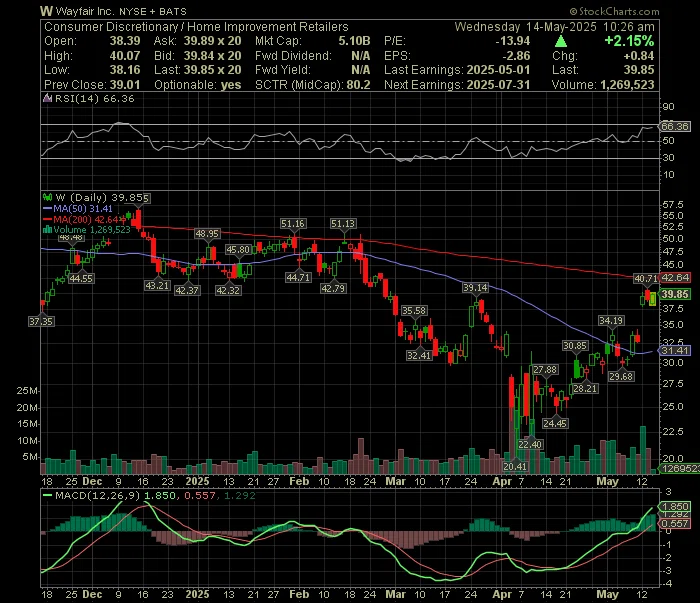
Task: Click the 42.79 low price label
Action: (x=333, y=289)
